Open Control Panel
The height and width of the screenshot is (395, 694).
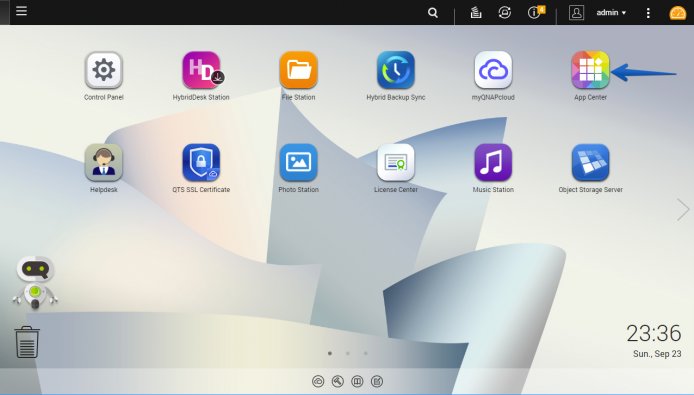pos(104,70)
